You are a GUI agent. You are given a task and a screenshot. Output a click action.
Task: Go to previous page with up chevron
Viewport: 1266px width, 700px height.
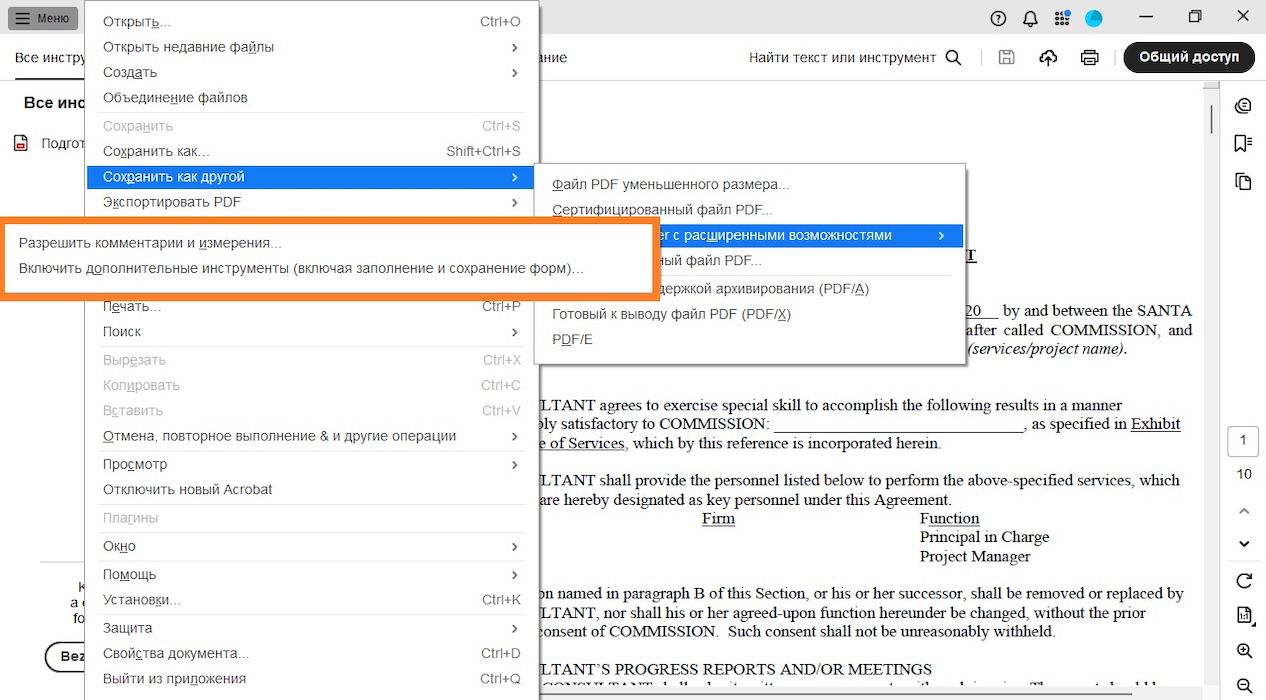point(1244,511)
